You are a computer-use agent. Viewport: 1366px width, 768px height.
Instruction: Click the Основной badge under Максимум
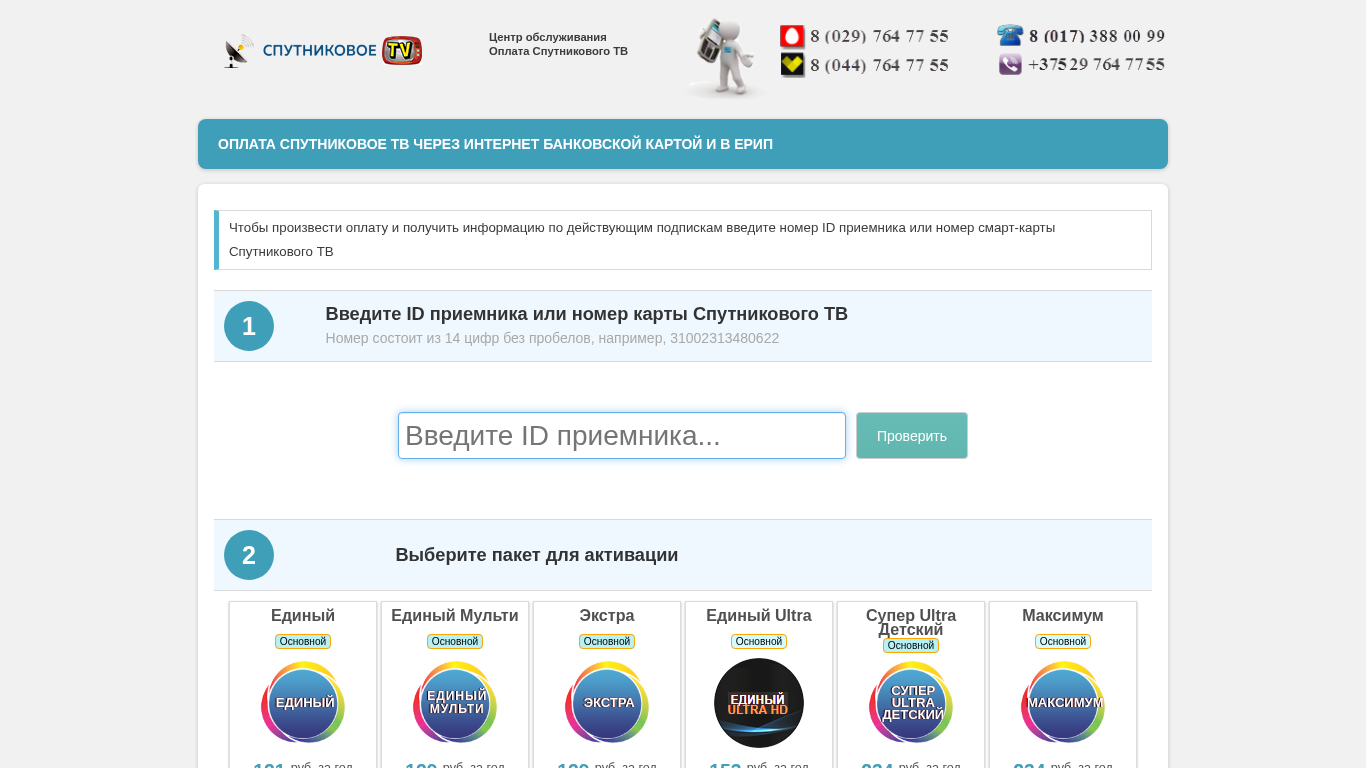(x=1063, y=642)
